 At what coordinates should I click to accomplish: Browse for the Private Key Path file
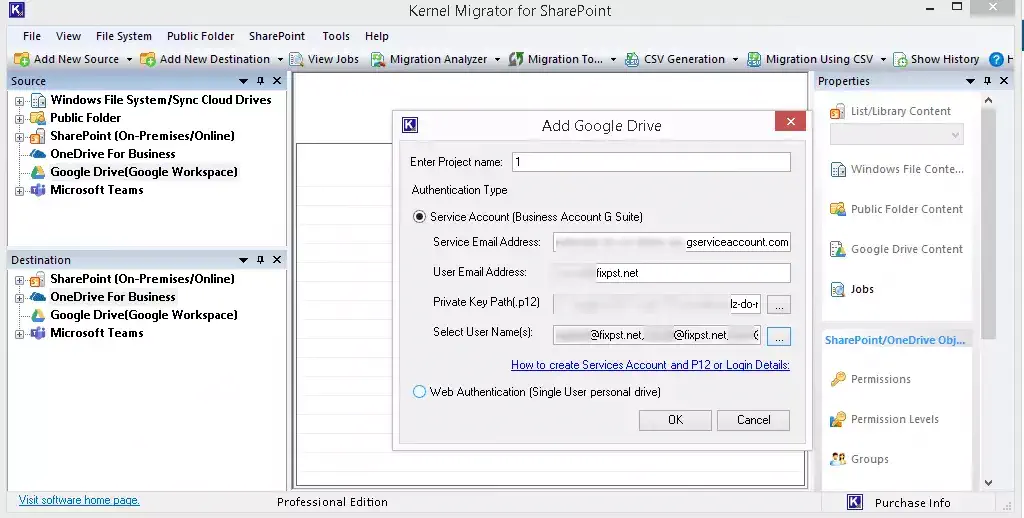[x=778, y=304]
